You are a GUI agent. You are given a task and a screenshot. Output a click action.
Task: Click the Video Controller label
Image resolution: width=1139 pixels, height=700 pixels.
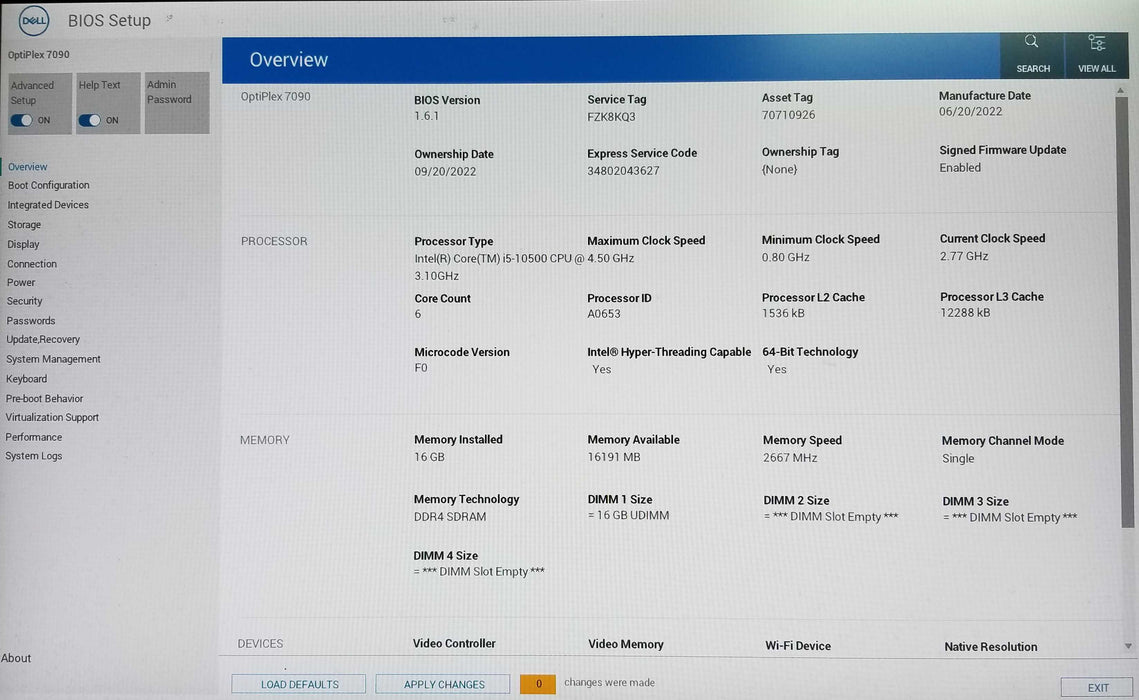454,643
